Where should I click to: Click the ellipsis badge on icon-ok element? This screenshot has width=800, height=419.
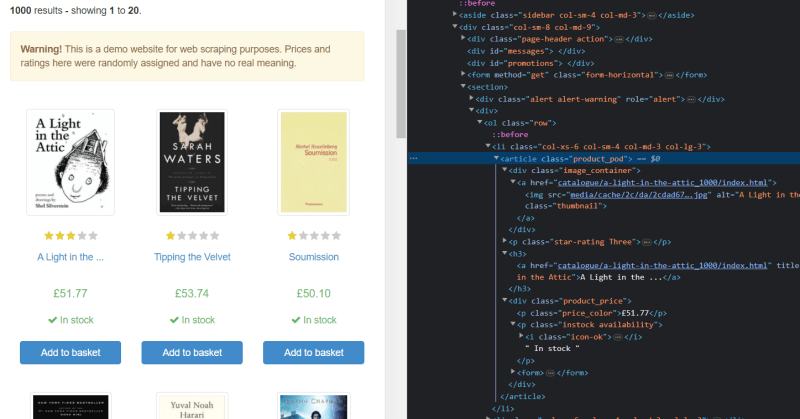[x=618, y=337]
